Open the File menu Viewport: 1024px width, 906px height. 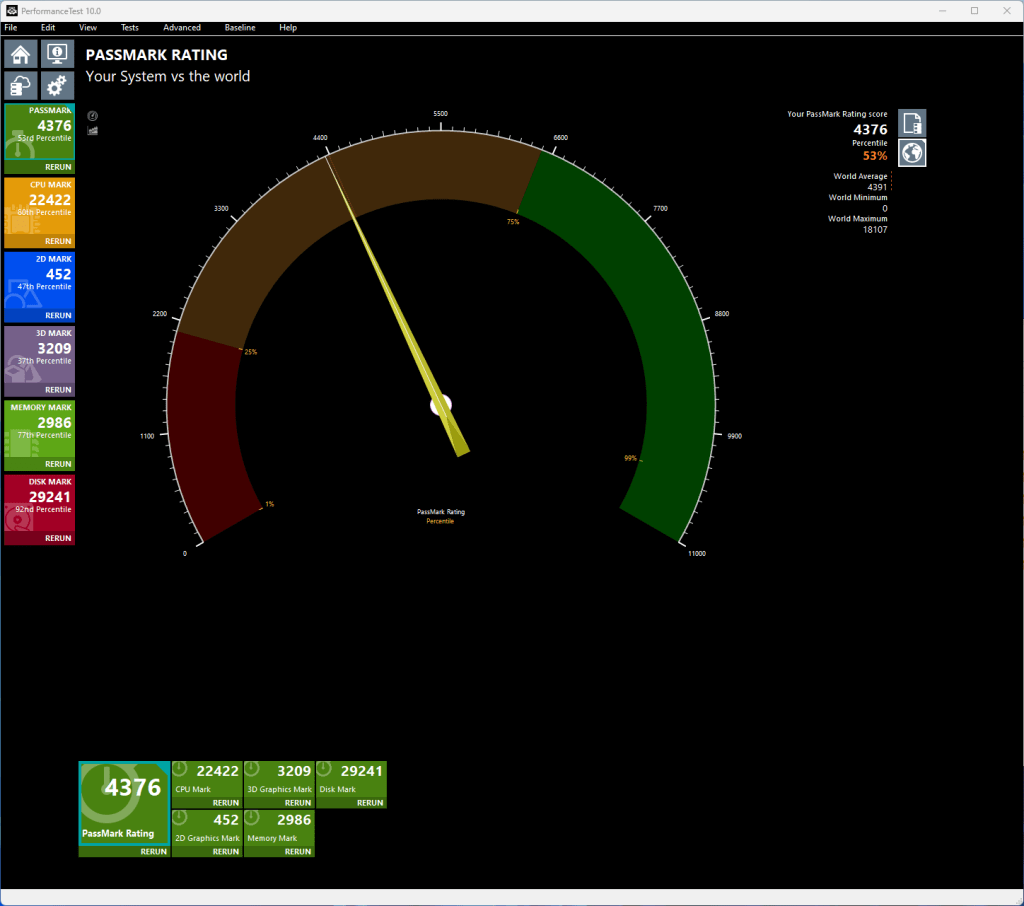pos(11,27)
